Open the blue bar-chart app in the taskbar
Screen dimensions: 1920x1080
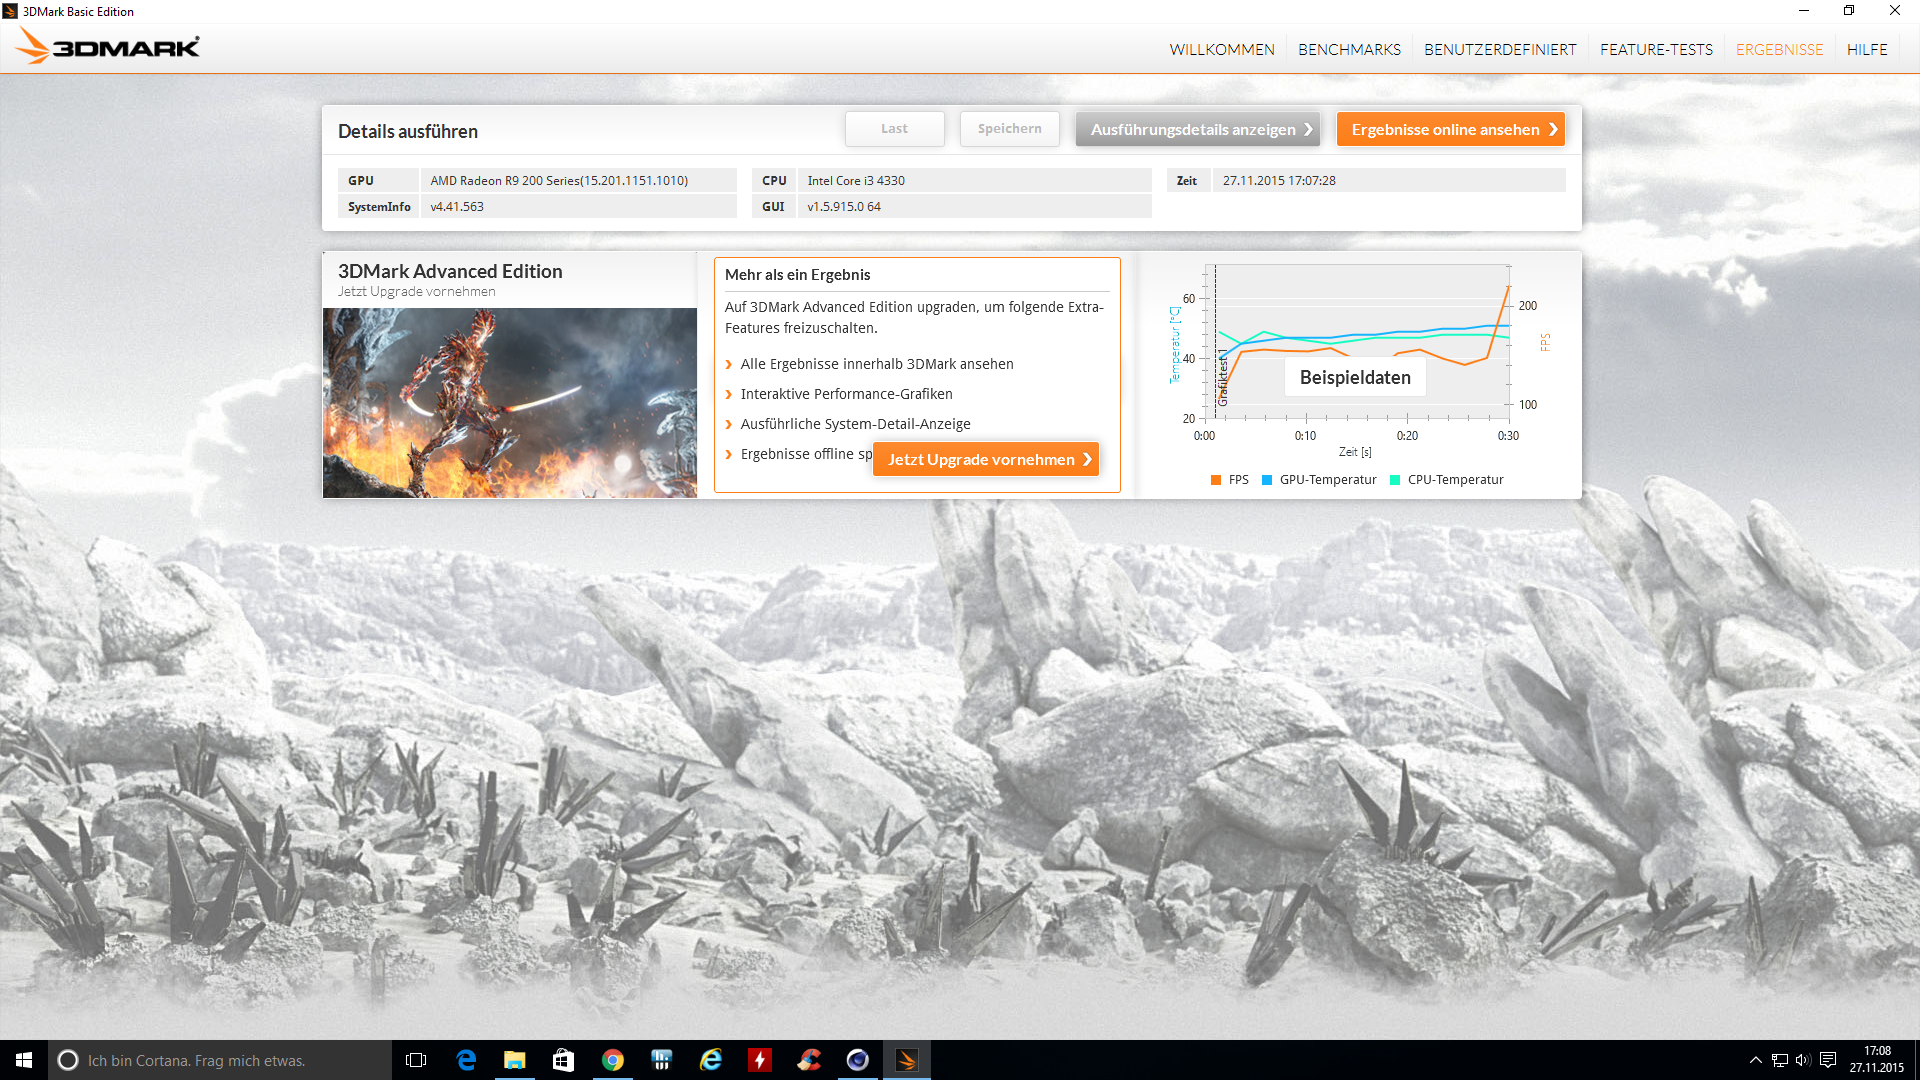pyautogui.click(x=662, y=1060)
